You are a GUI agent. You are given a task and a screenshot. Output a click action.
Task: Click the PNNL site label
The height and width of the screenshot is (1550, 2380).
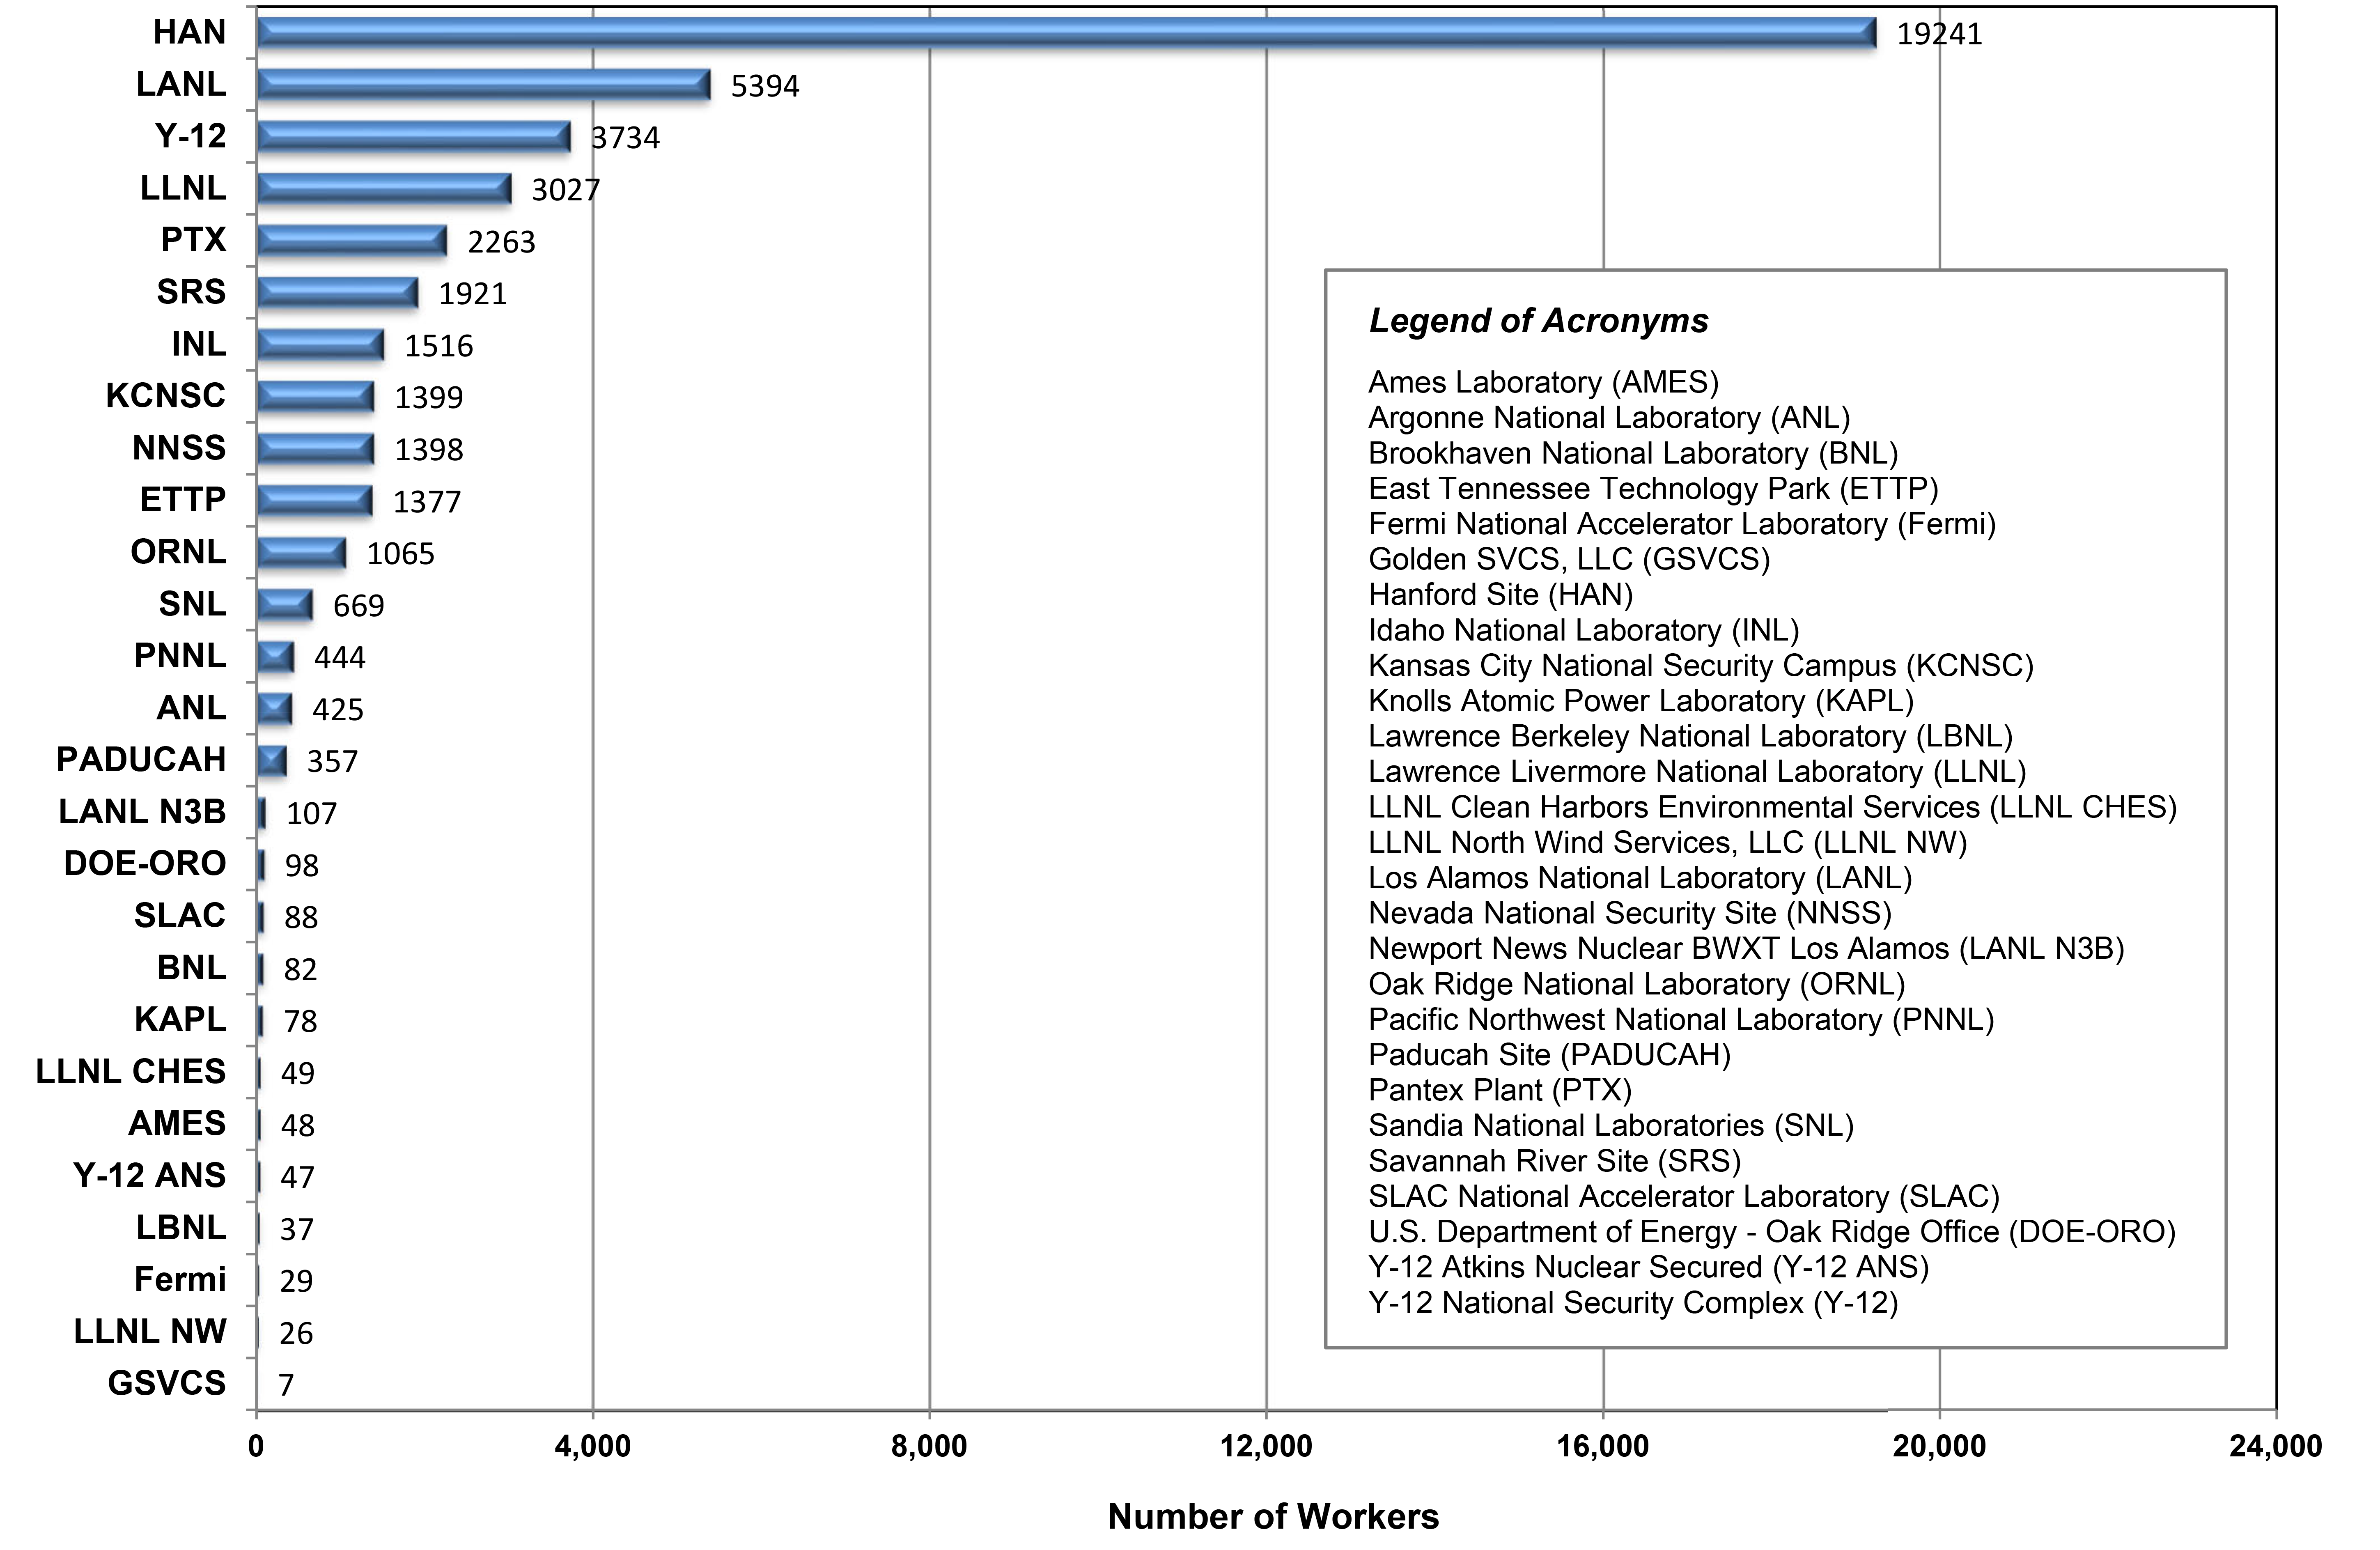tap(180, 656)
